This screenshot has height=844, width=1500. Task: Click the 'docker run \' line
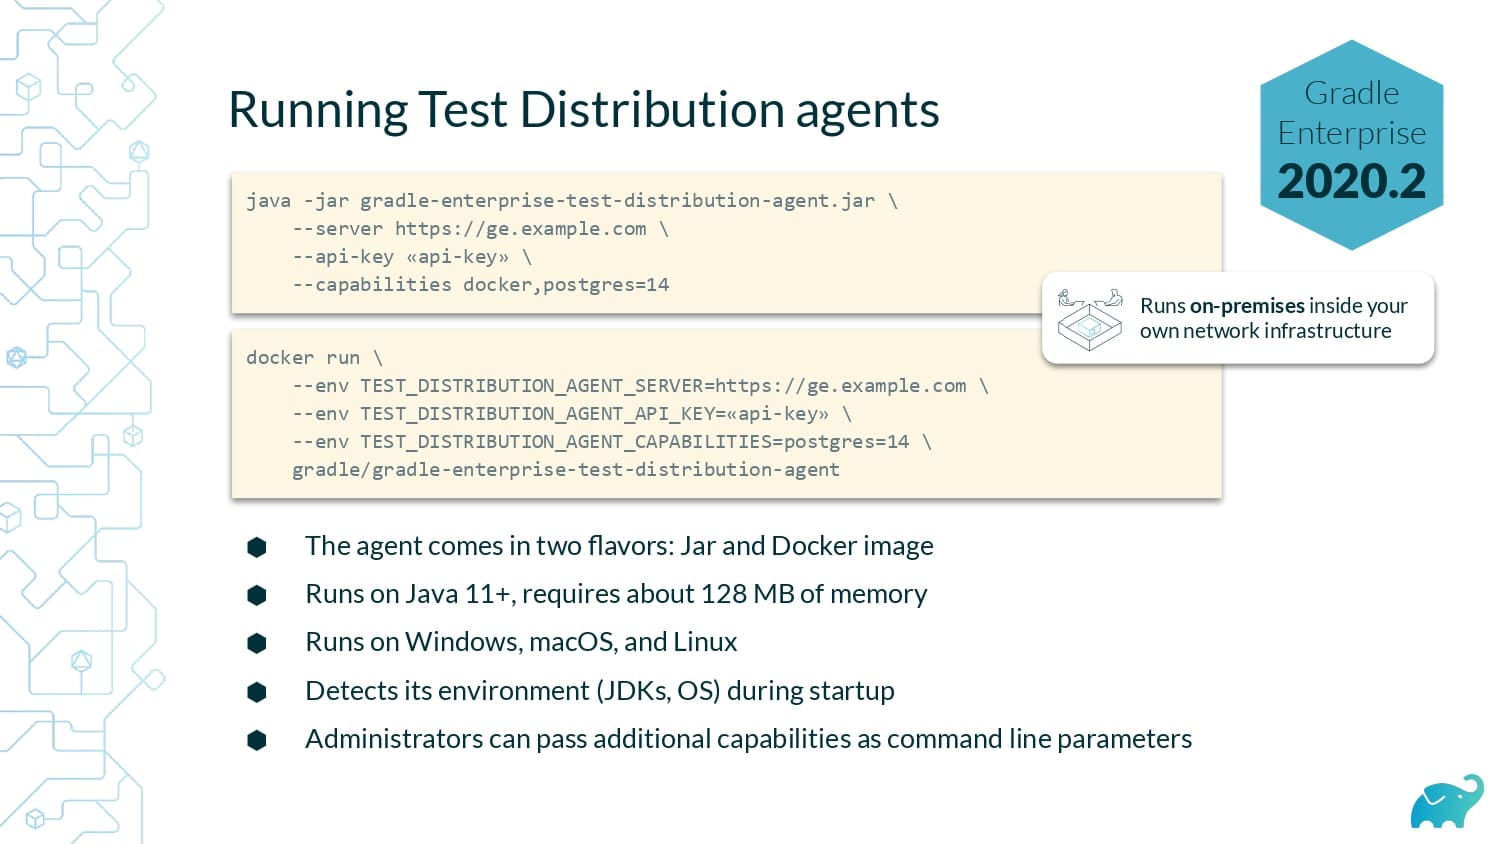(314, 358)
